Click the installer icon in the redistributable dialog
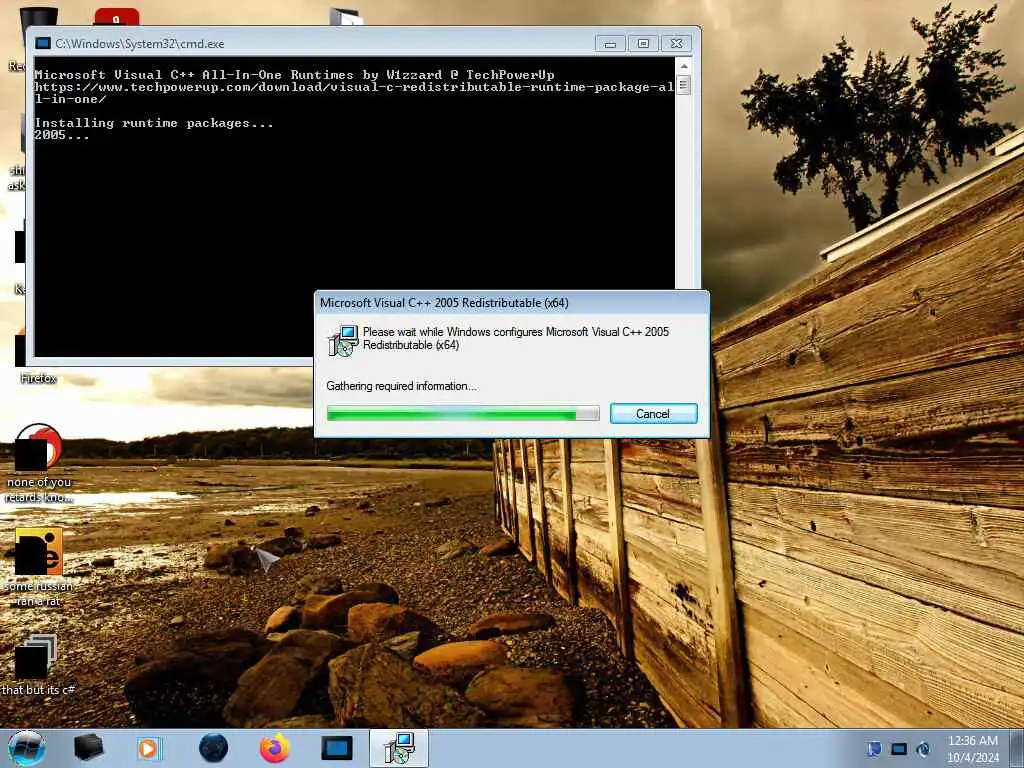The width and height of the screenshot is (1024, 768). coord(343,340)
